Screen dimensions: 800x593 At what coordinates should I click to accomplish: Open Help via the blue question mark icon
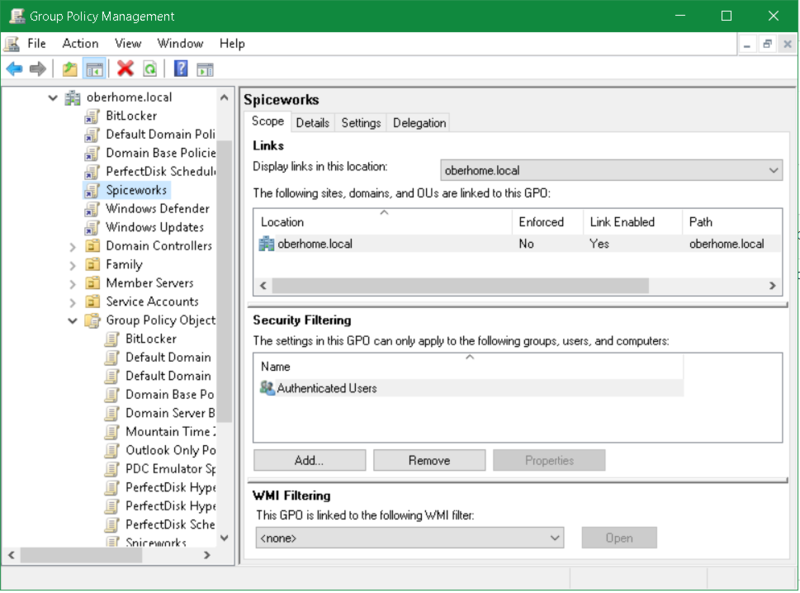pos(181,69)
